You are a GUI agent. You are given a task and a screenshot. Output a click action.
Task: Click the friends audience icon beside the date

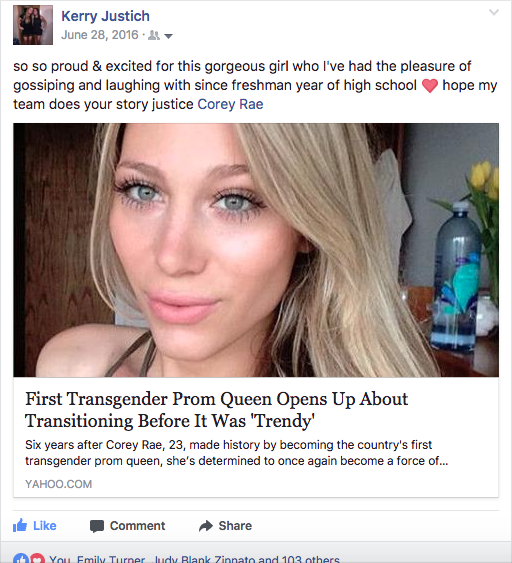pyautogui.click(x=154, y=35)
